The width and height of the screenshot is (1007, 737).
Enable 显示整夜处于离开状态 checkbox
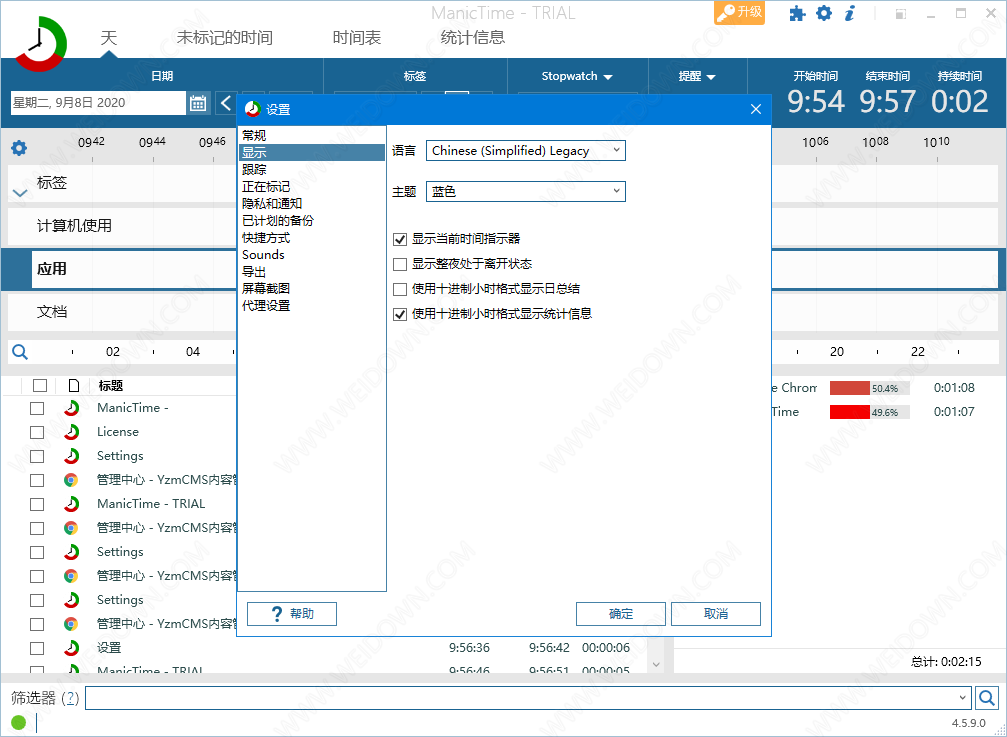400,264
